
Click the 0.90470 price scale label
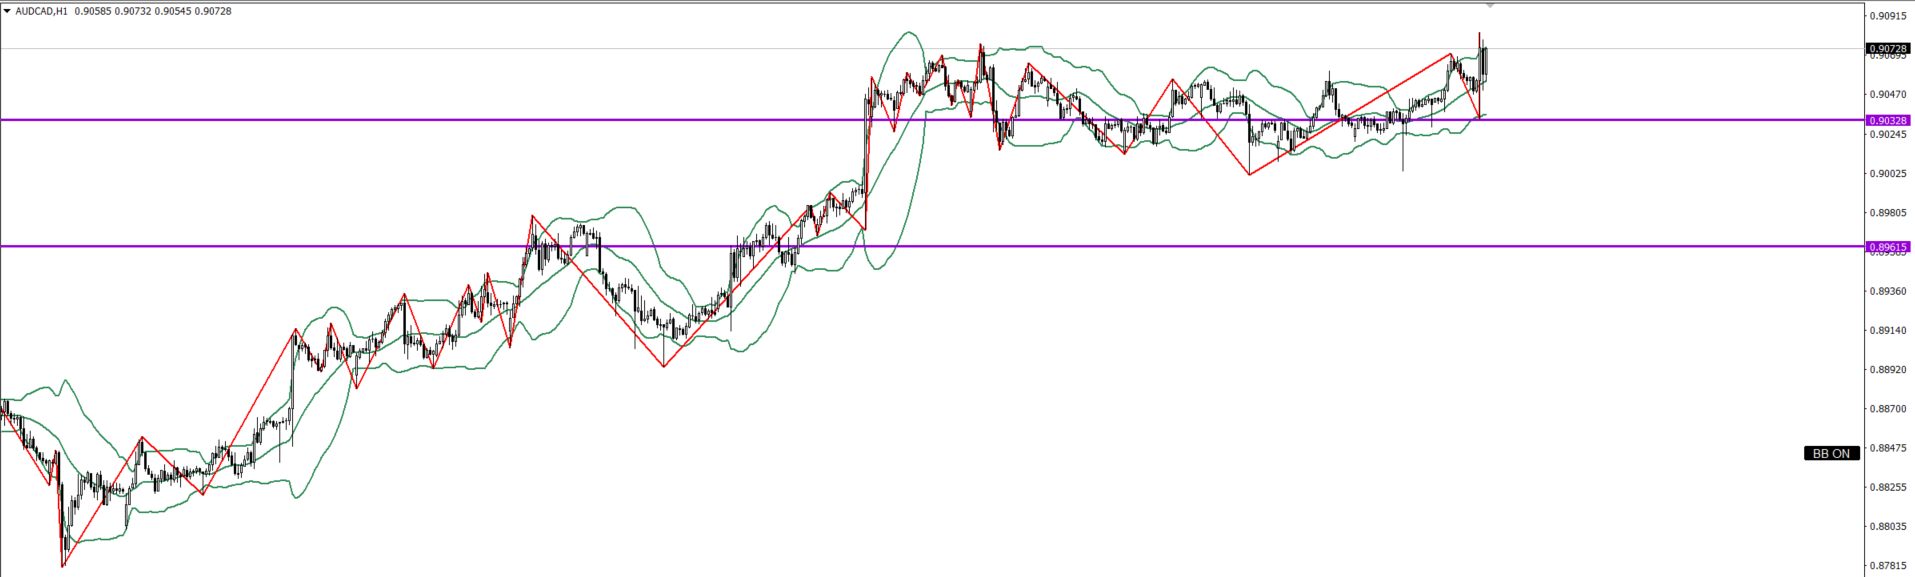[1889, 94]
